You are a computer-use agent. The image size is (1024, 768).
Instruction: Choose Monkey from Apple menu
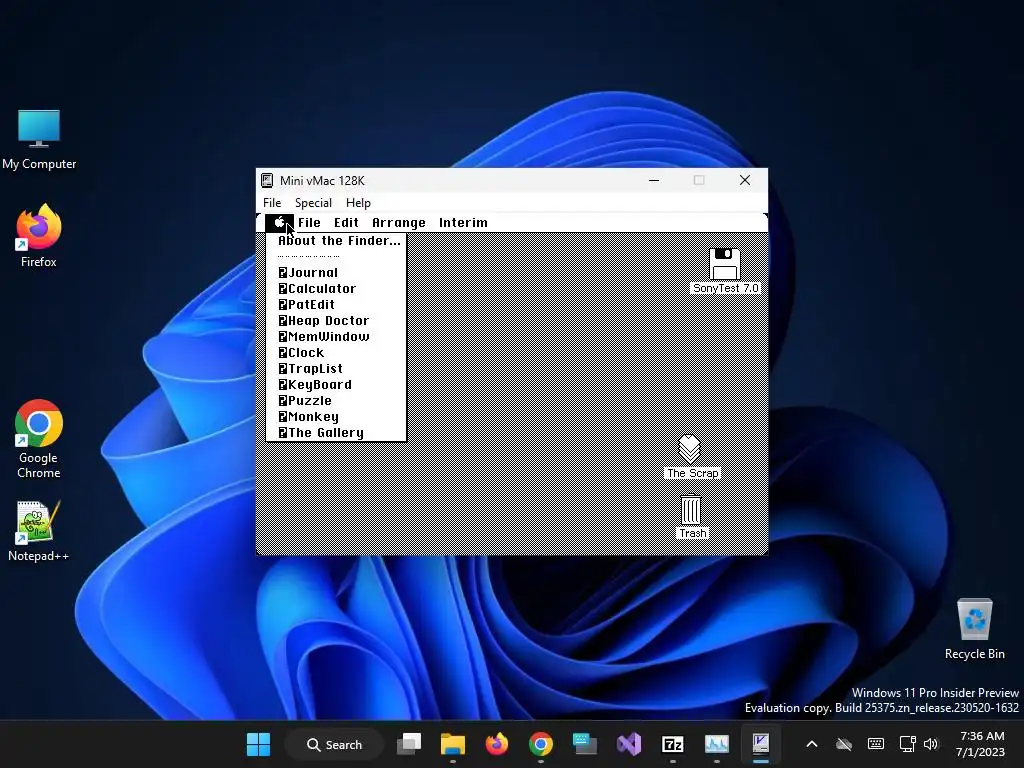336,417
